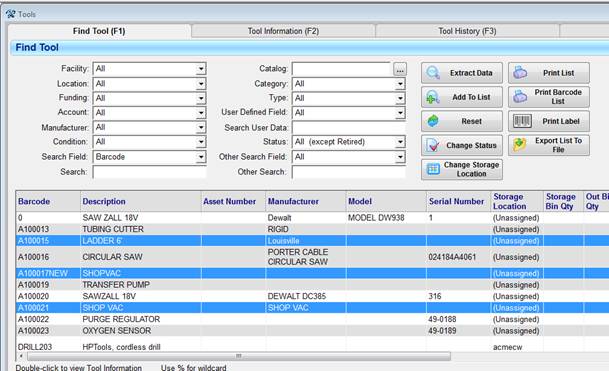Select the A100023 OXYGEN SENSOR row
This screenshot has width=609, height=371.
[x=312, y=331]
